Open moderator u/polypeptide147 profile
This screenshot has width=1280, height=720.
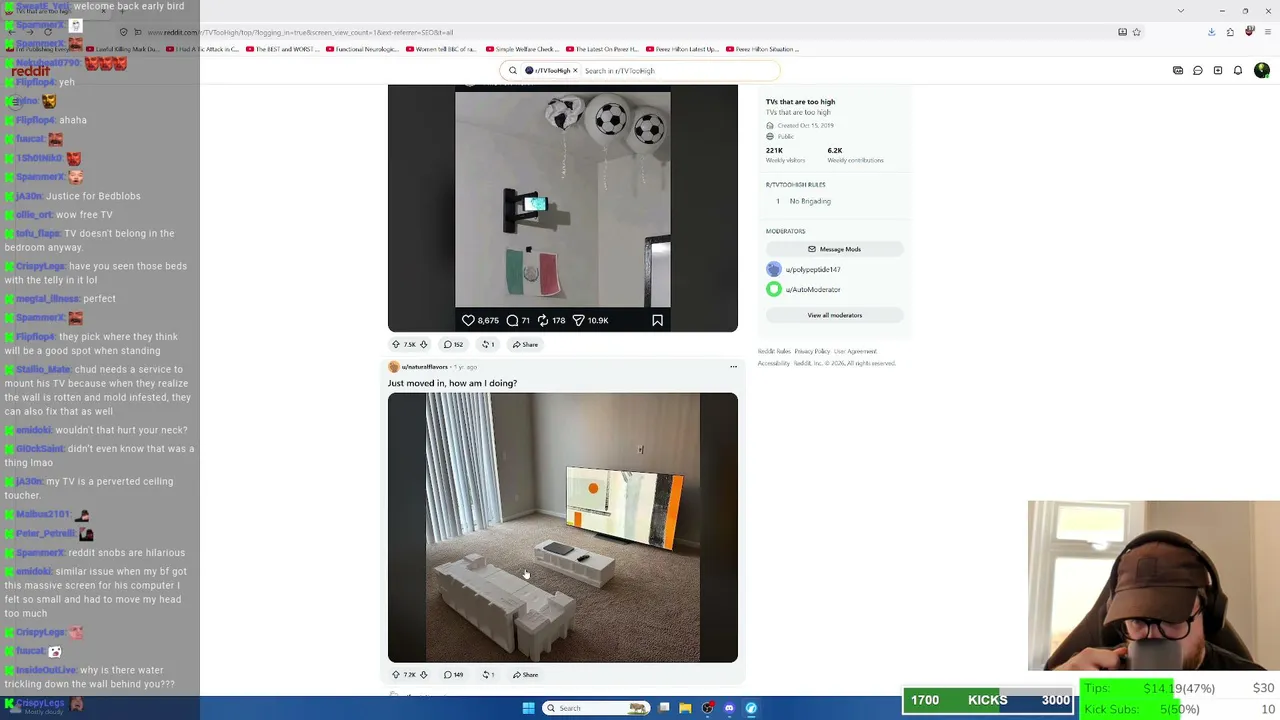[x=813, y=269]
